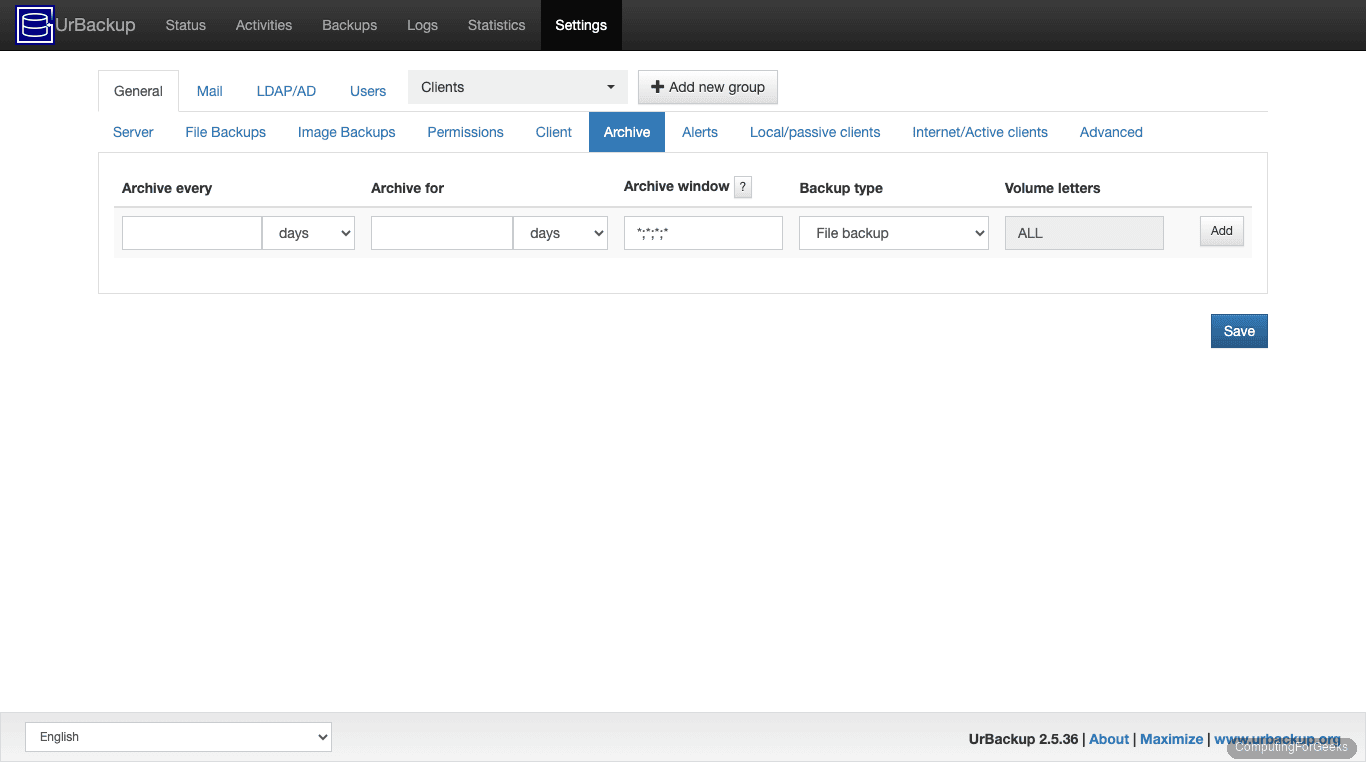
Task: Click the Archive window pattern input field
Action: coord(702,232)
